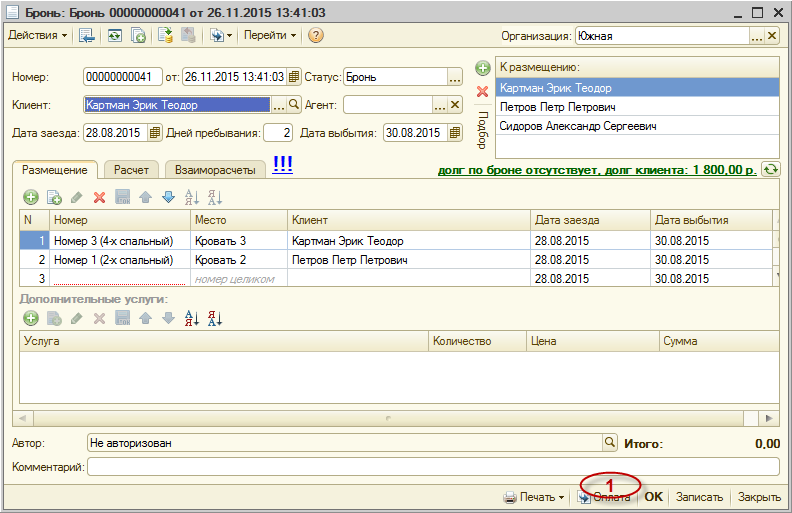792x513 pixels.
Task: Click the Закрыть button
Action: pos(759,497)
